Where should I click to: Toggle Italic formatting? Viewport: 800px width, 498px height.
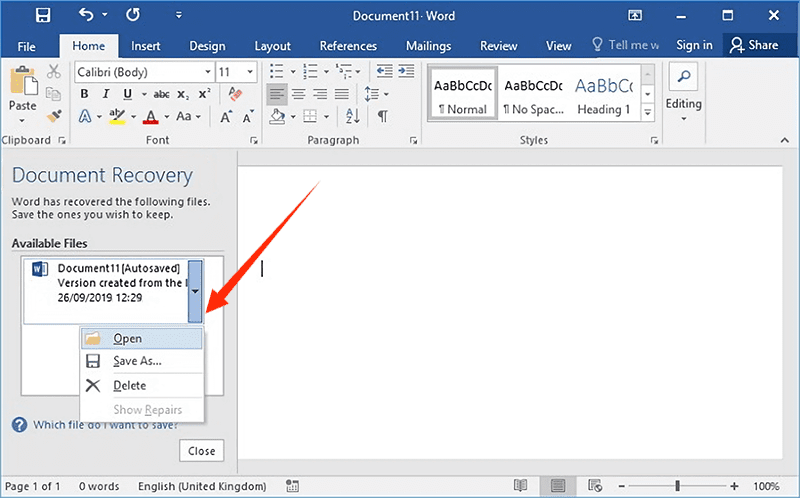(105, 94)
